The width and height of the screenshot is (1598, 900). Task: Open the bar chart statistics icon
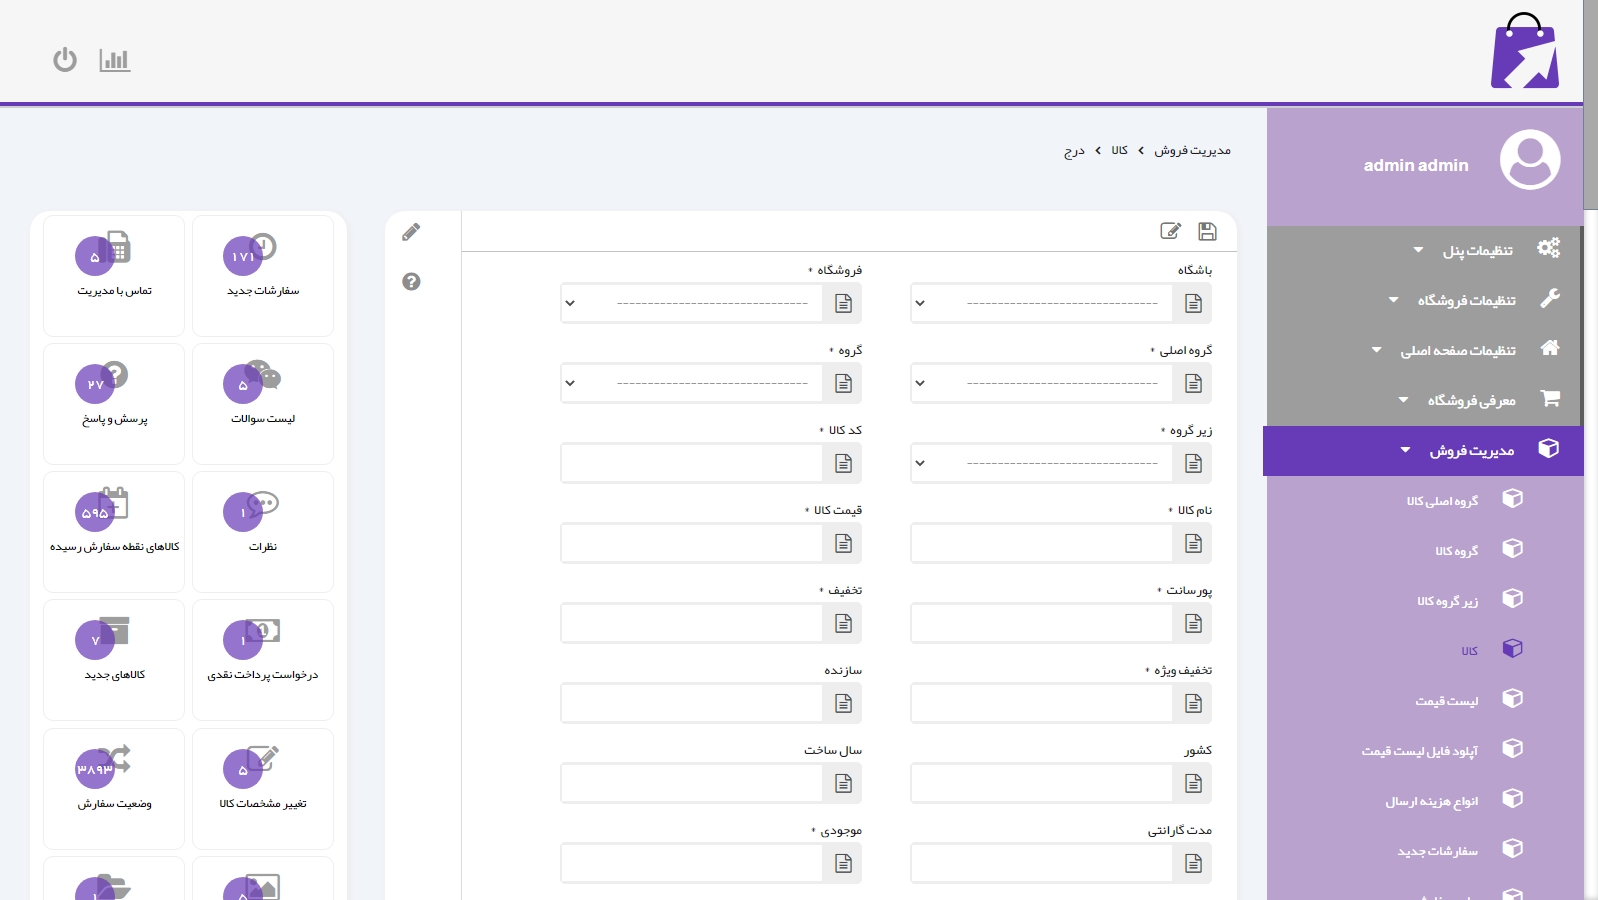point(115,60)
